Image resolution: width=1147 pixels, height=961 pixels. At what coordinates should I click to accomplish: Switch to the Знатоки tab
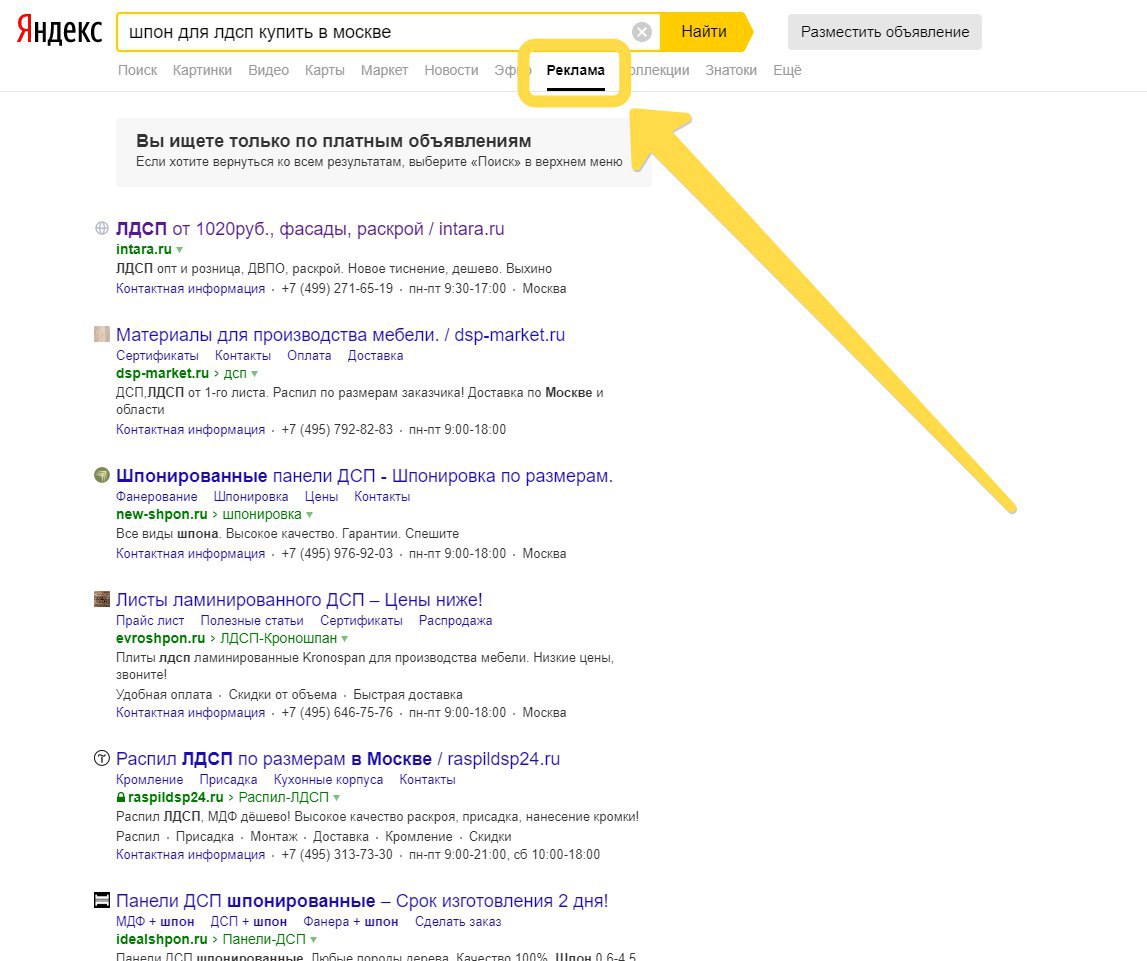pyautogui.click(x=731, y=70)
